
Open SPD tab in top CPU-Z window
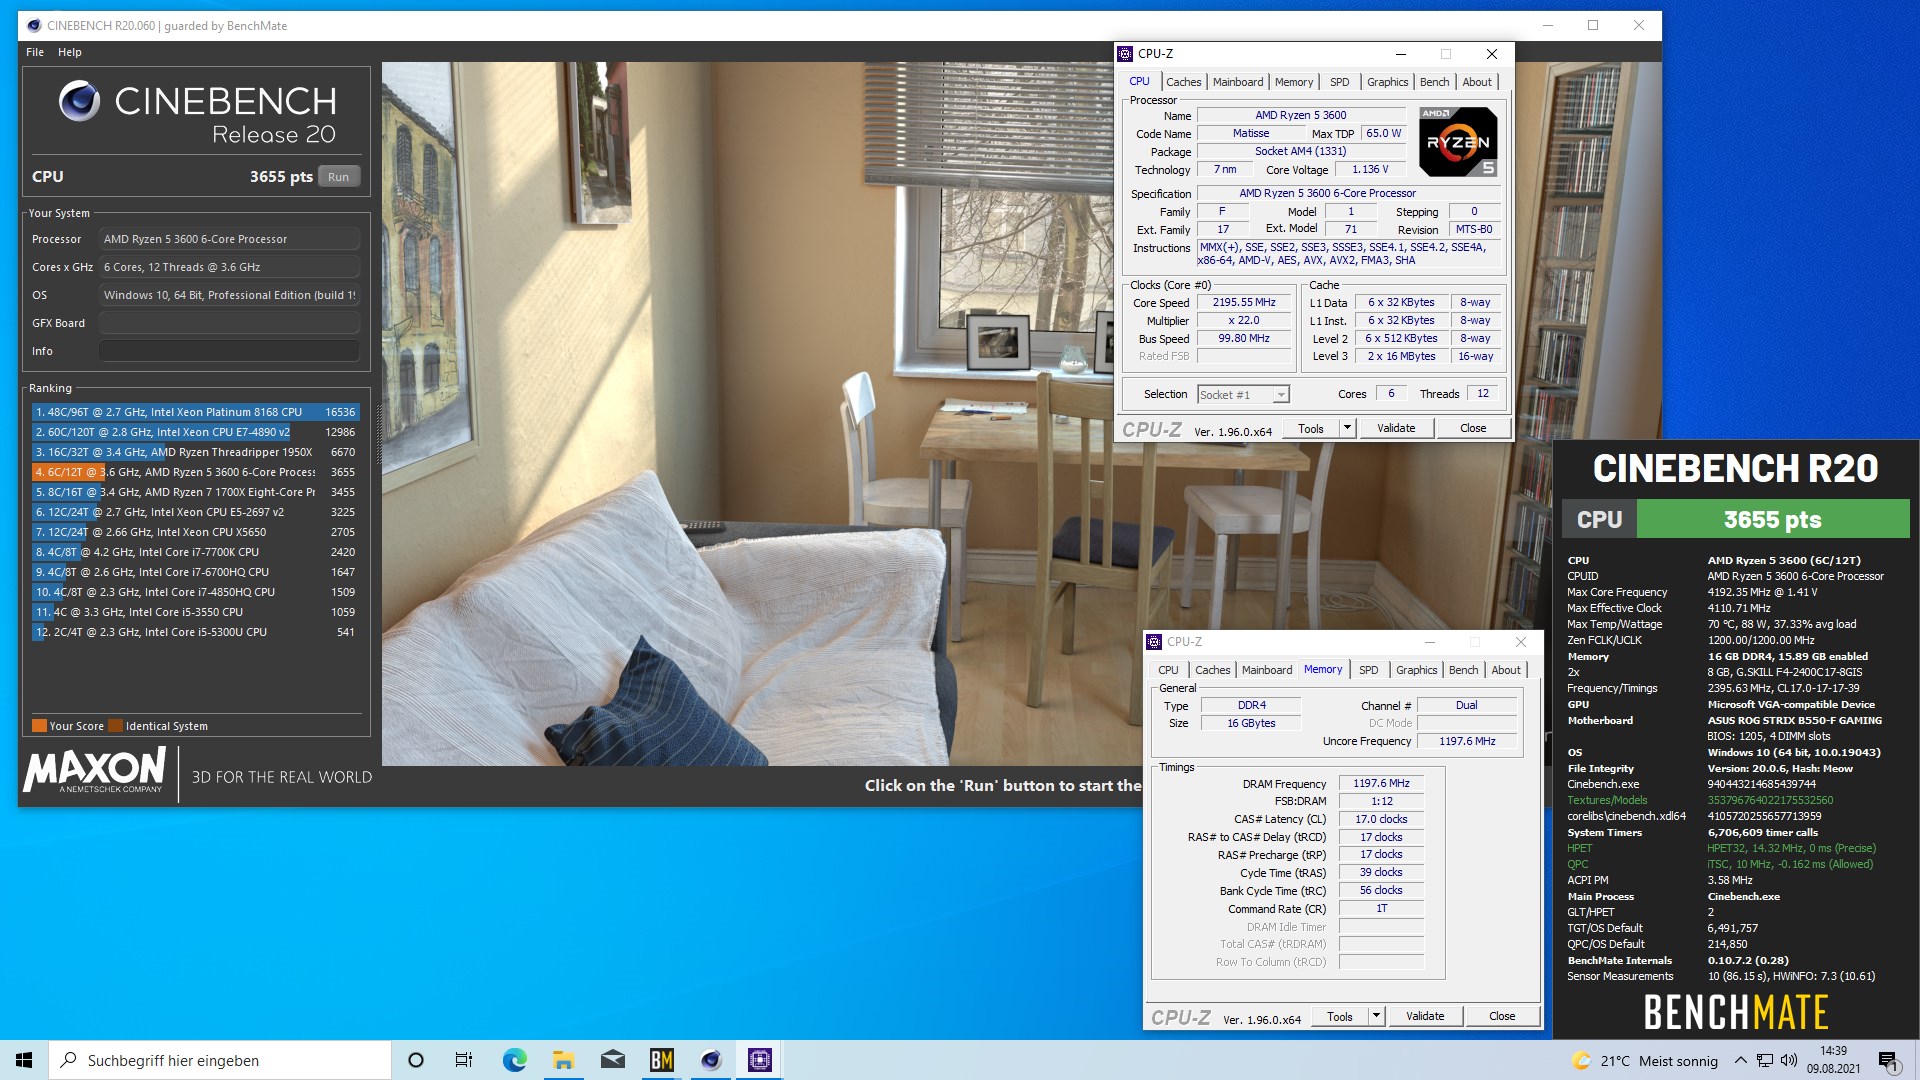click(1340, 82)
